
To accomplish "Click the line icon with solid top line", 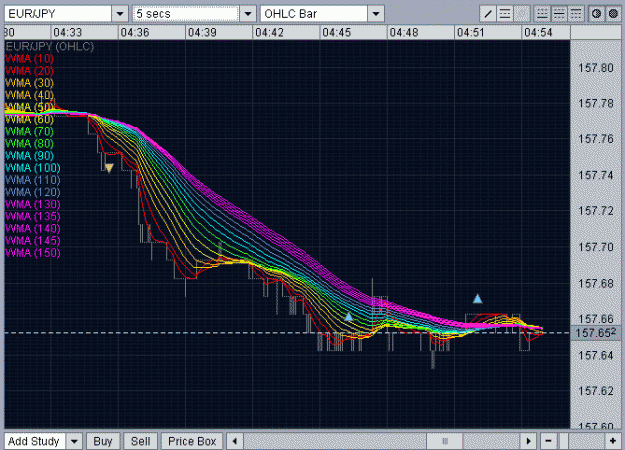I will coord(576,14).
